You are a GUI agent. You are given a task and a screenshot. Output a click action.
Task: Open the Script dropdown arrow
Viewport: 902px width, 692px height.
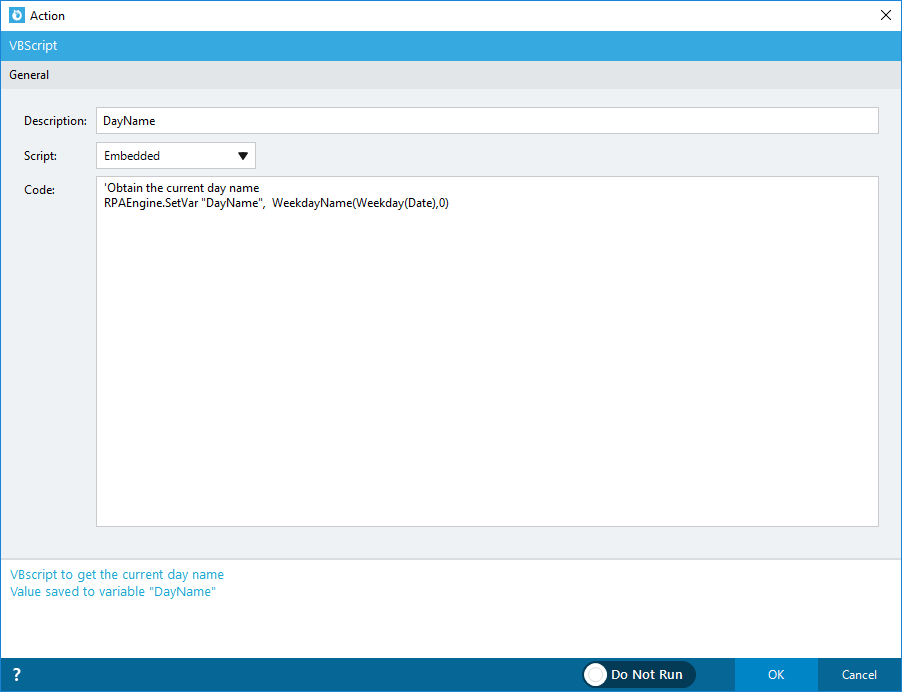(242, 156)
